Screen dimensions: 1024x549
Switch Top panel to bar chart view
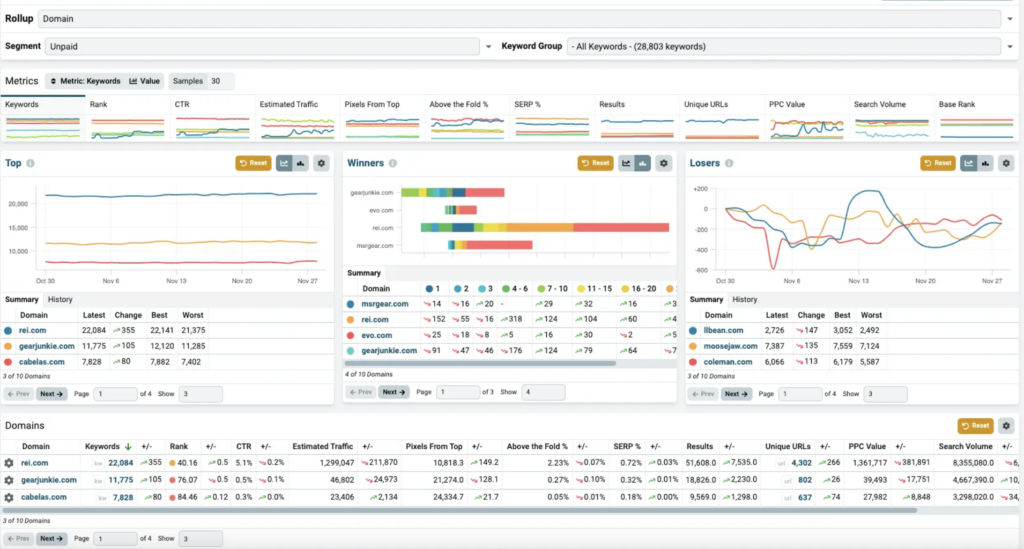300,163
